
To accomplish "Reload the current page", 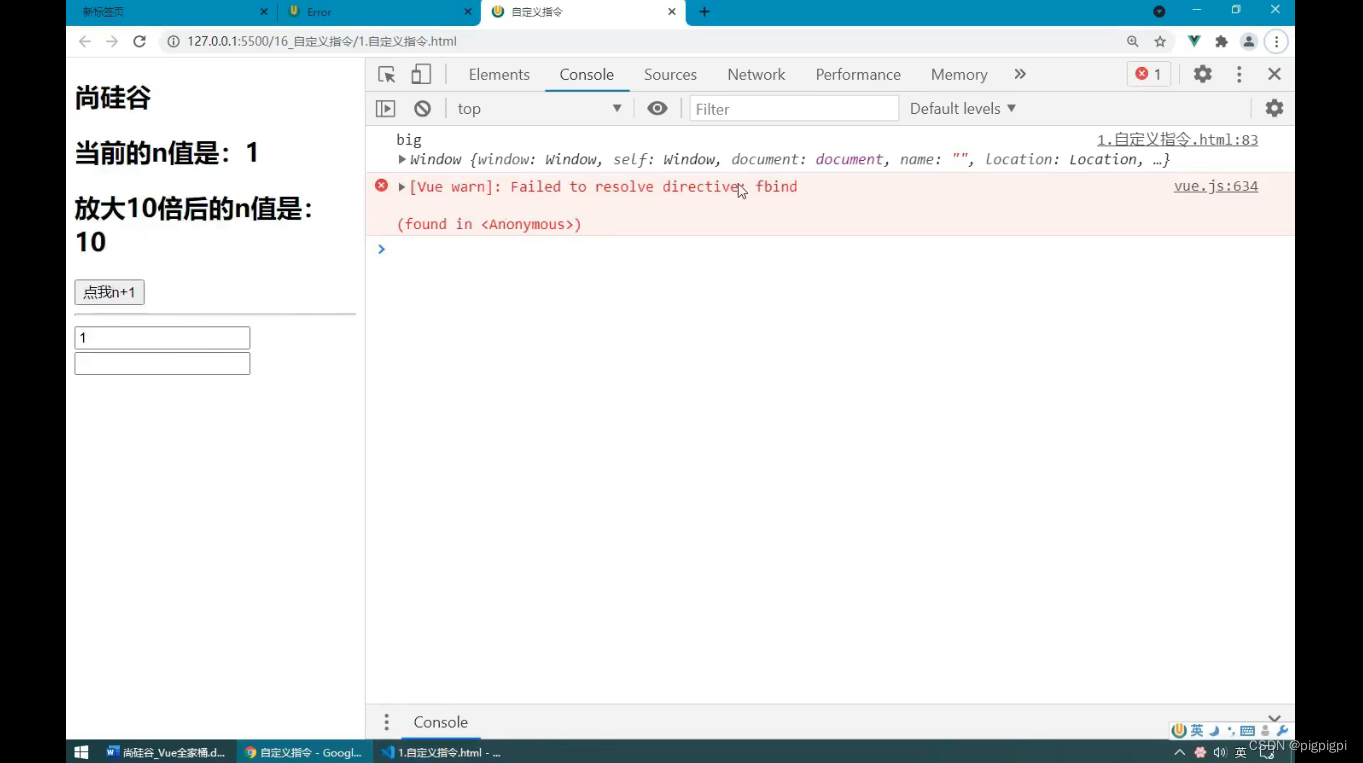I will (x=140, y=41).
